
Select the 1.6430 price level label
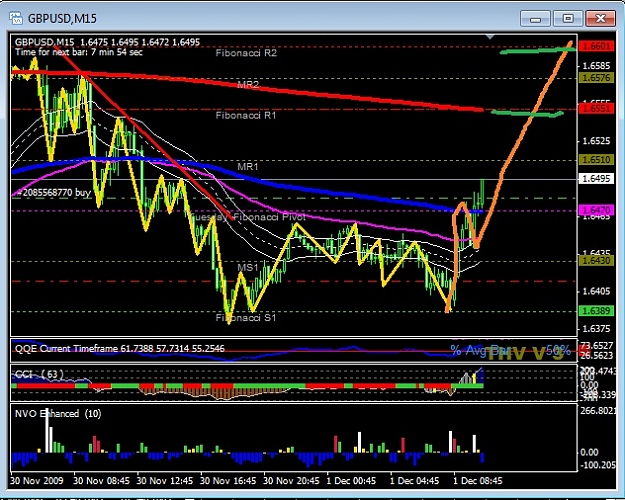click(x=596, y=260)
